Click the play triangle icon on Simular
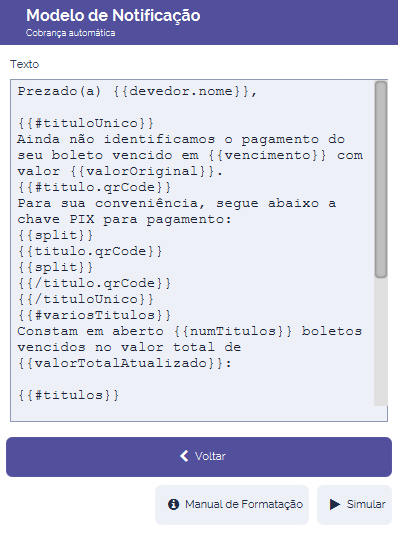 (335, 504)
